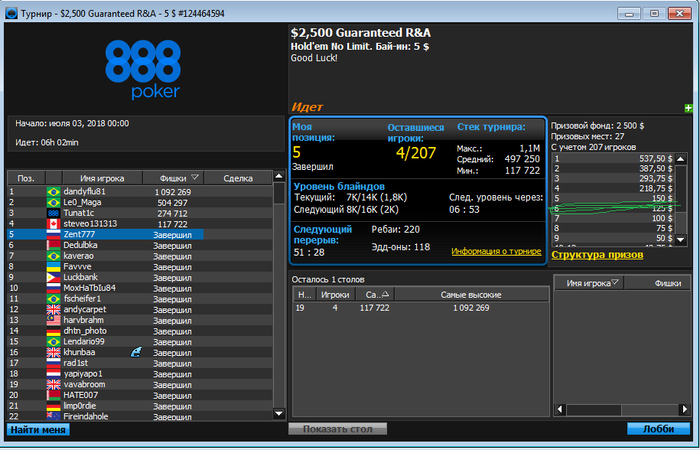Click the UK flag next to andycarpet

pyautogui.click(x=54, y=310)
